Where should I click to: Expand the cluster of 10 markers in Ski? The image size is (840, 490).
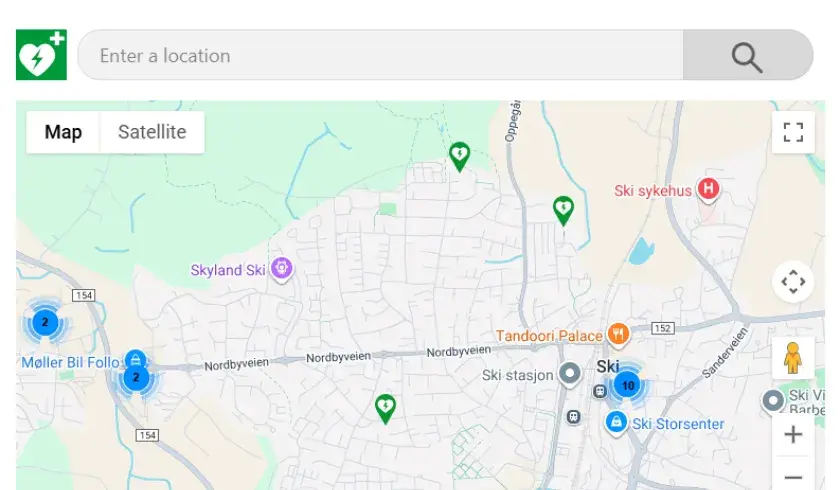tap(628, 385)
